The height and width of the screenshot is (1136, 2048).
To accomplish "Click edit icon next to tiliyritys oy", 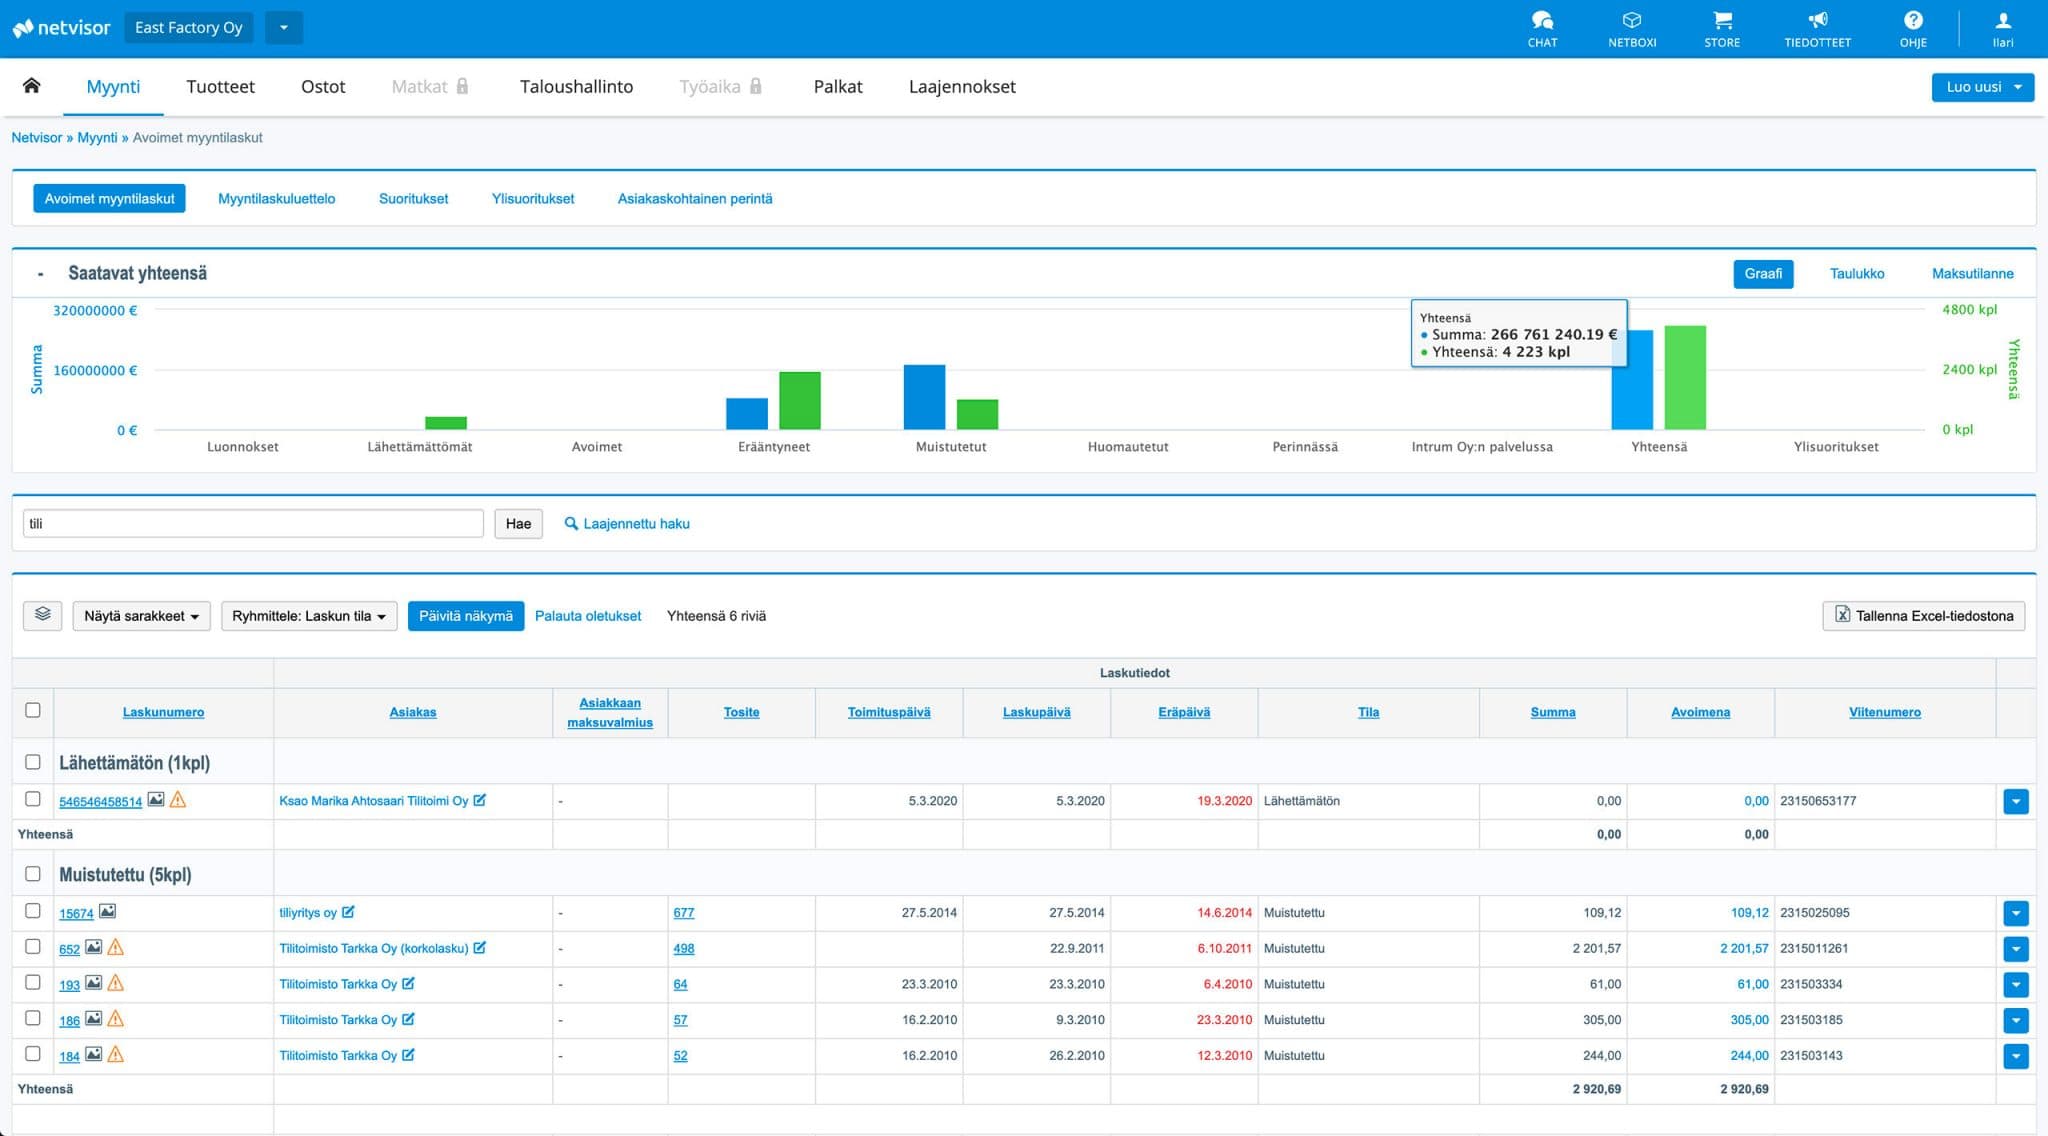I will click(348, 912).
